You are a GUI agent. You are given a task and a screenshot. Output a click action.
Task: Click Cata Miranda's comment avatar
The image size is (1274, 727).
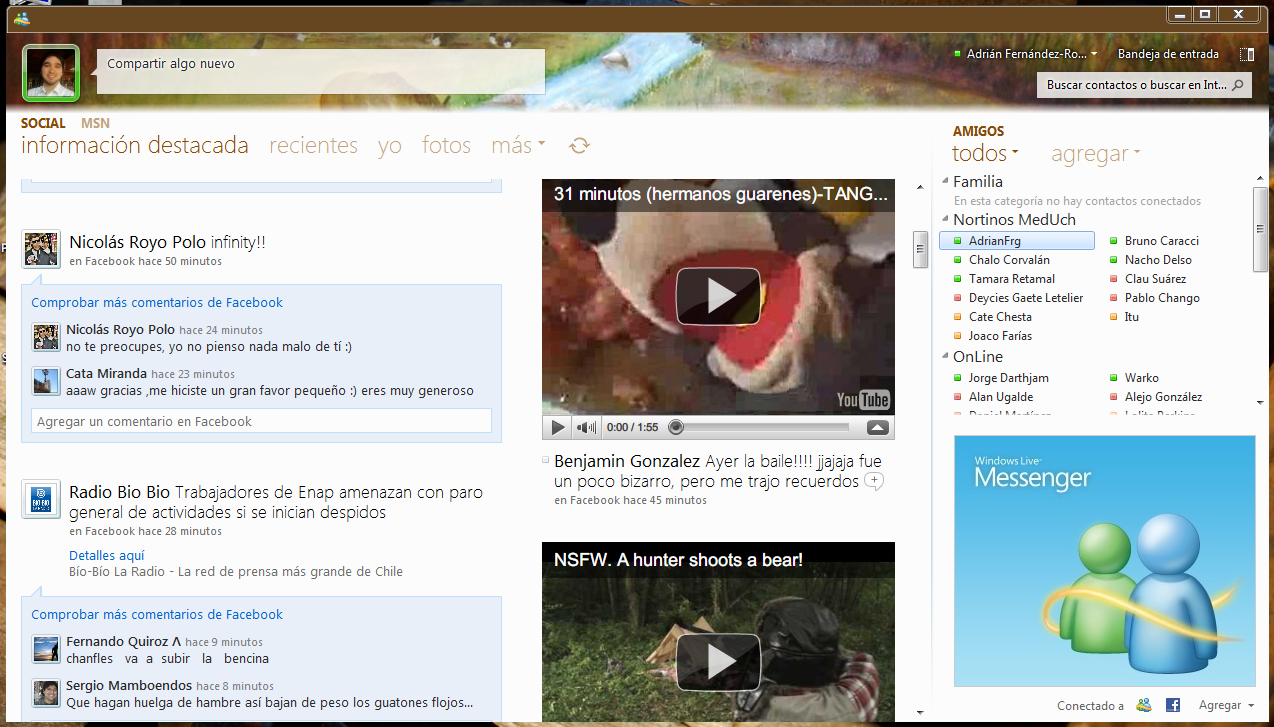(x=46, y=381)
